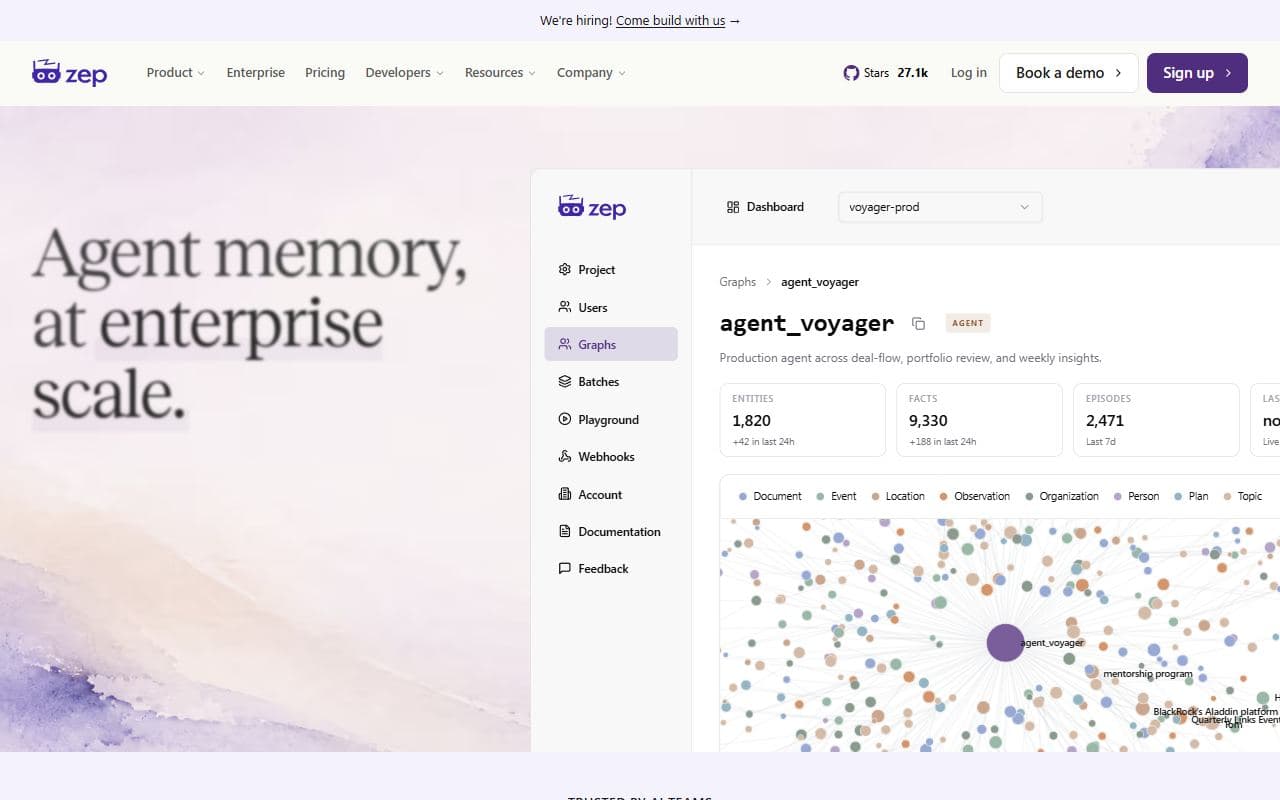Click the mentorship program node label
Screen dimensions: 1280x800
(1148, 674)
